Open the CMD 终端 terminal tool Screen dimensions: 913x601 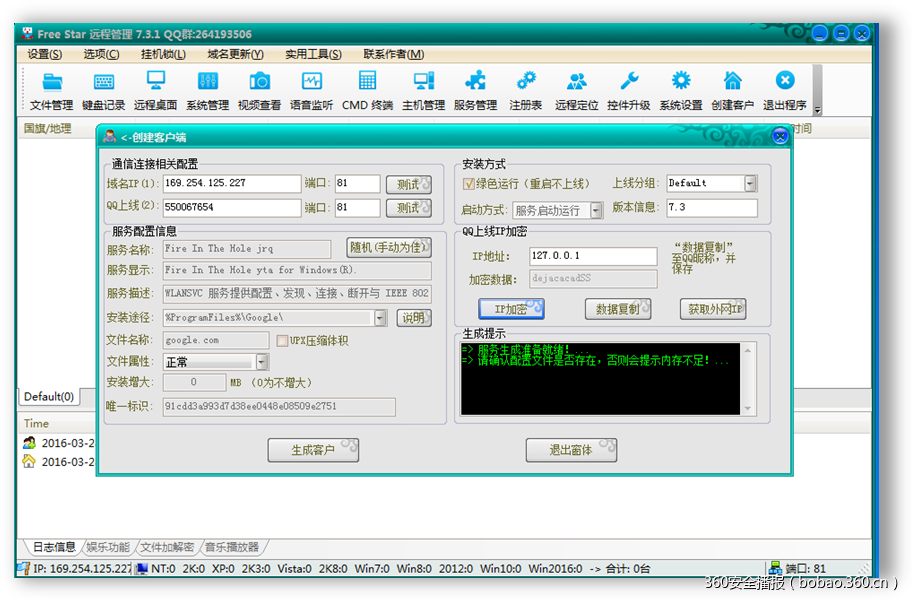point(366,89)
